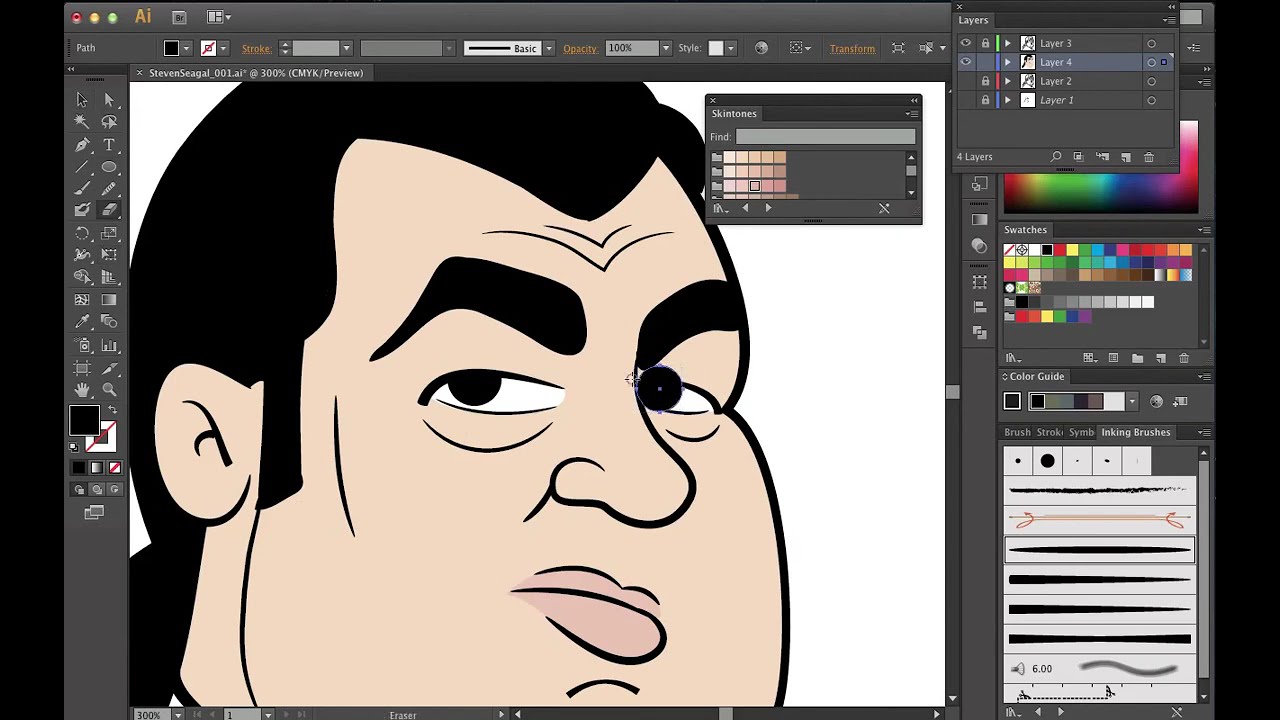The image size is (1280, 720).
Task: Unlock Layer 1 using its lock icon
Action: [985, 100]
